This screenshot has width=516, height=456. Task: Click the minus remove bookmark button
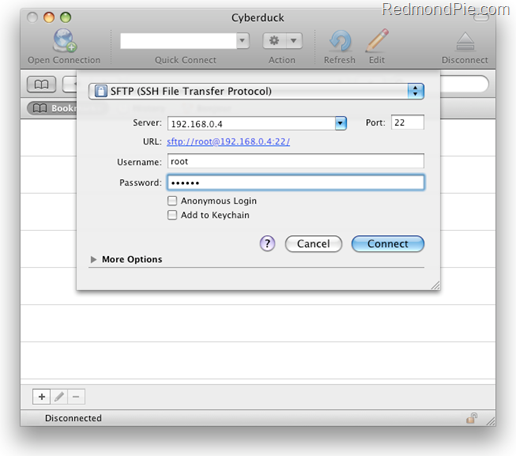(x=76, y=397)
